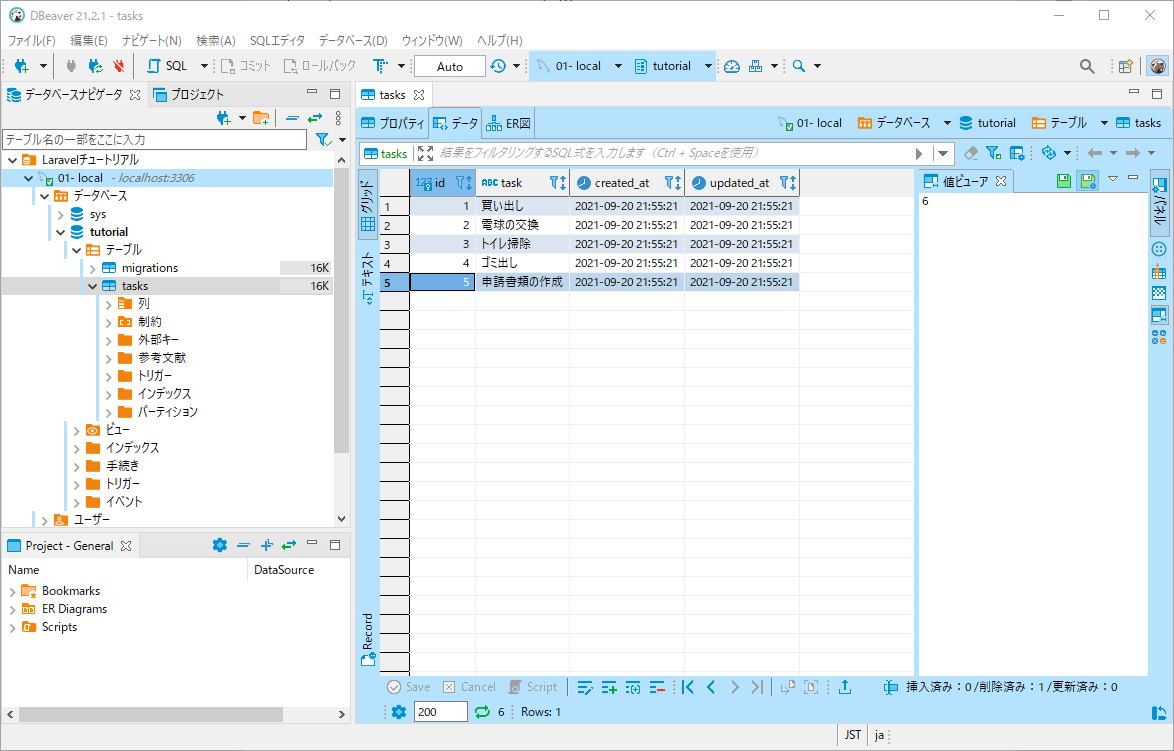Toggle the パネル side panel button
Viewport: 1174px width, 751px height.
click(x=1160, y=202)
